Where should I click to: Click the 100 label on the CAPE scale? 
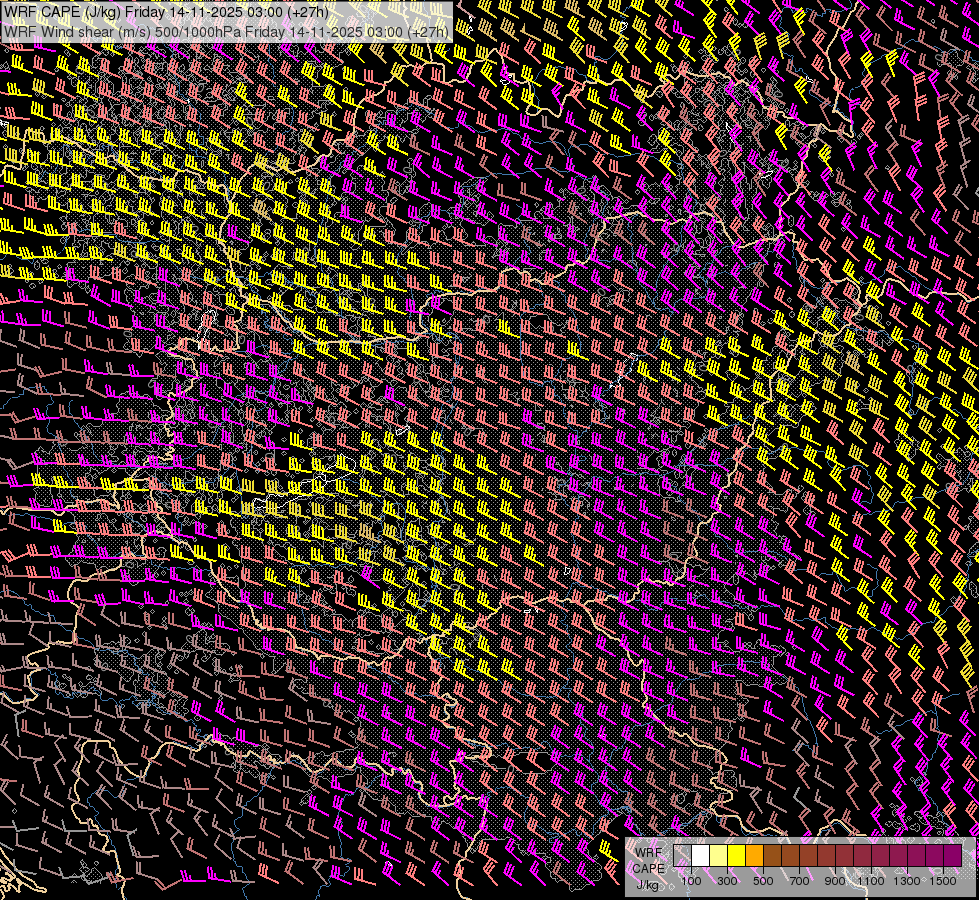691,881
